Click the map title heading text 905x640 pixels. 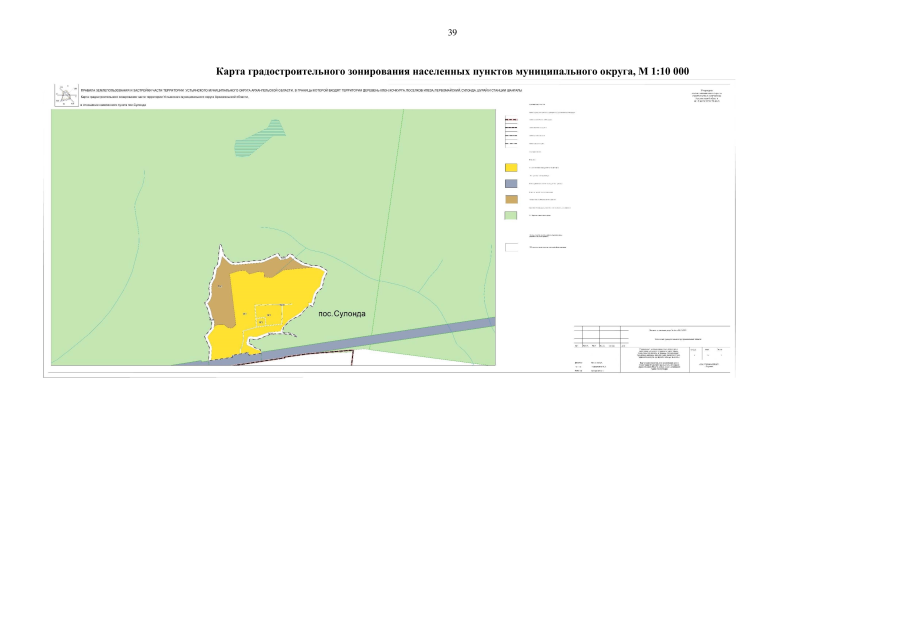[x=452, y=71]
